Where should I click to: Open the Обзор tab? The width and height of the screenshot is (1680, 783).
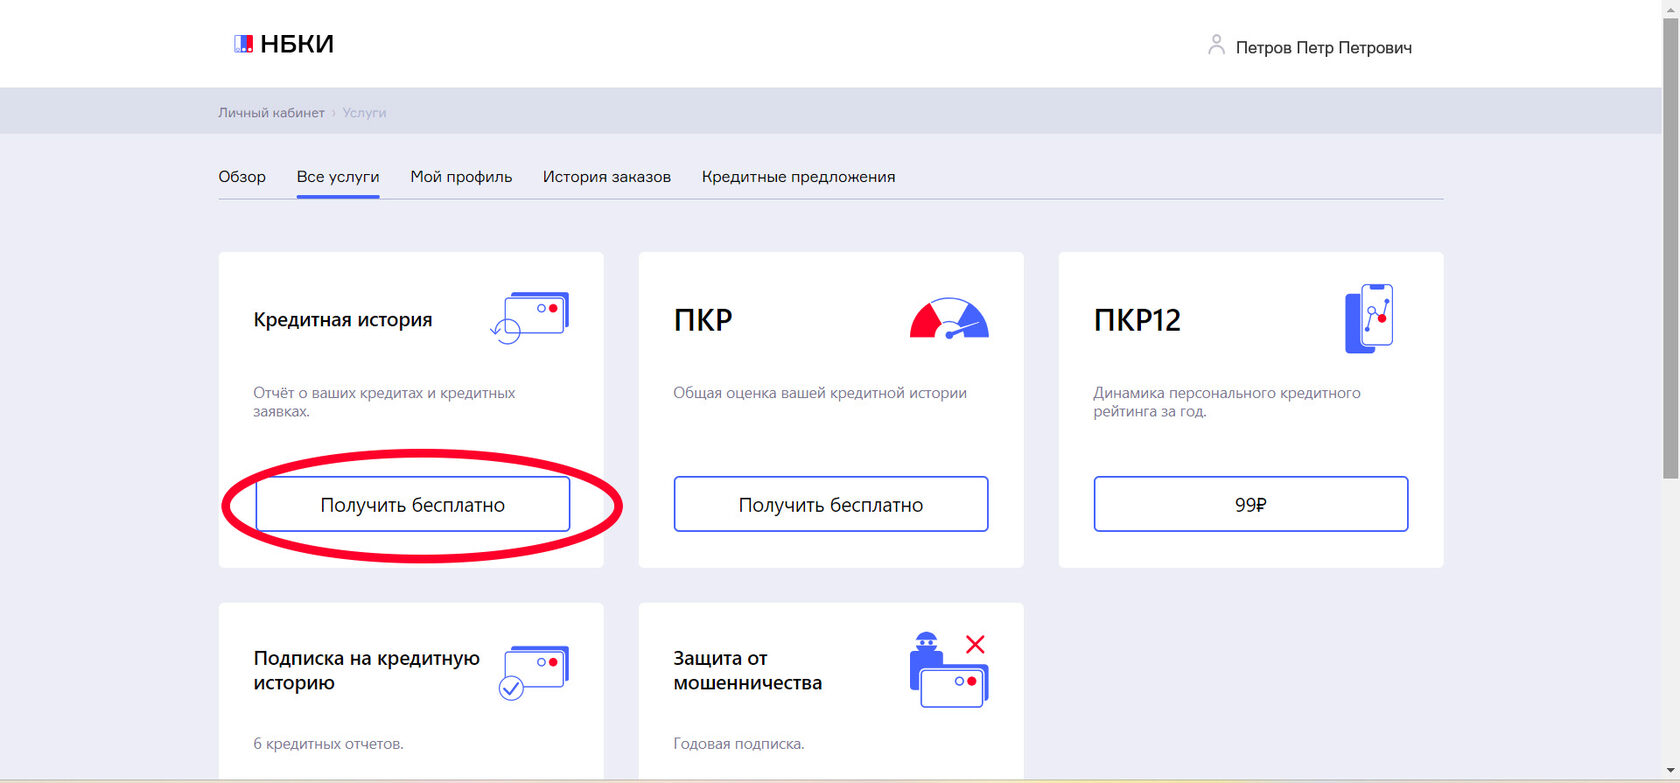(x=242, y=177)
